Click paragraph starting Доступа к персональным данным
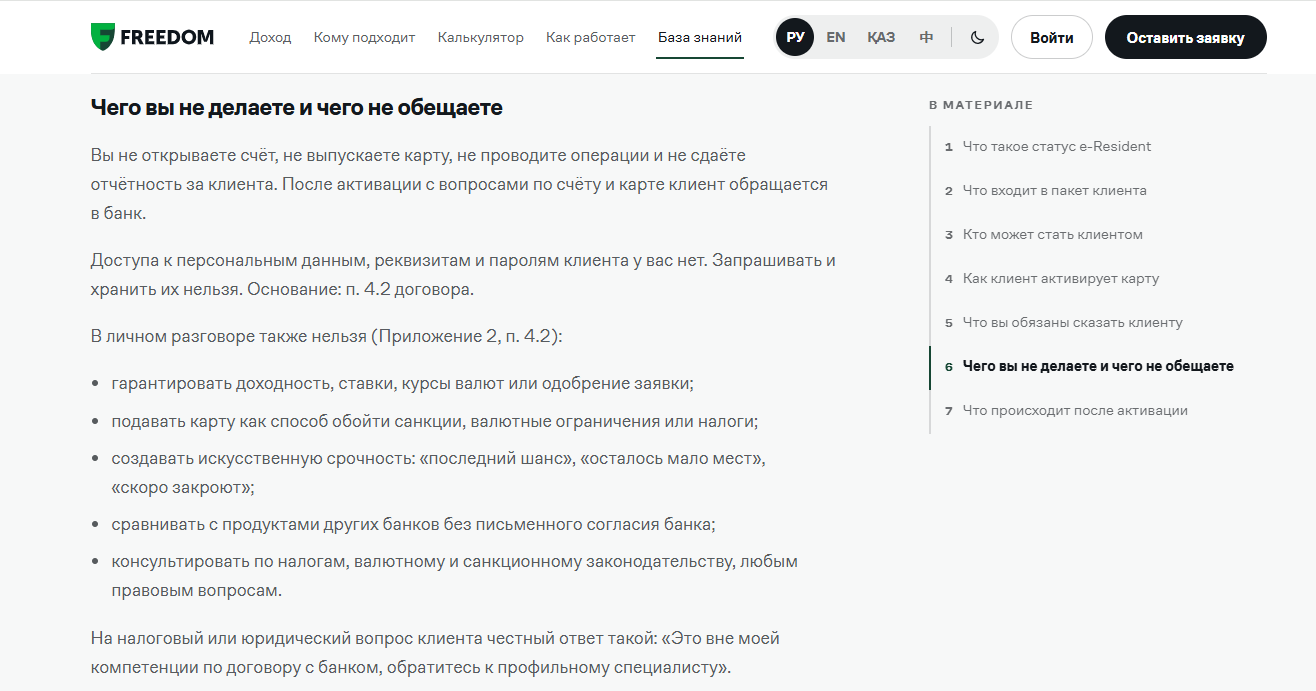This screenshot has width=1316, height=691. (463, 275)
